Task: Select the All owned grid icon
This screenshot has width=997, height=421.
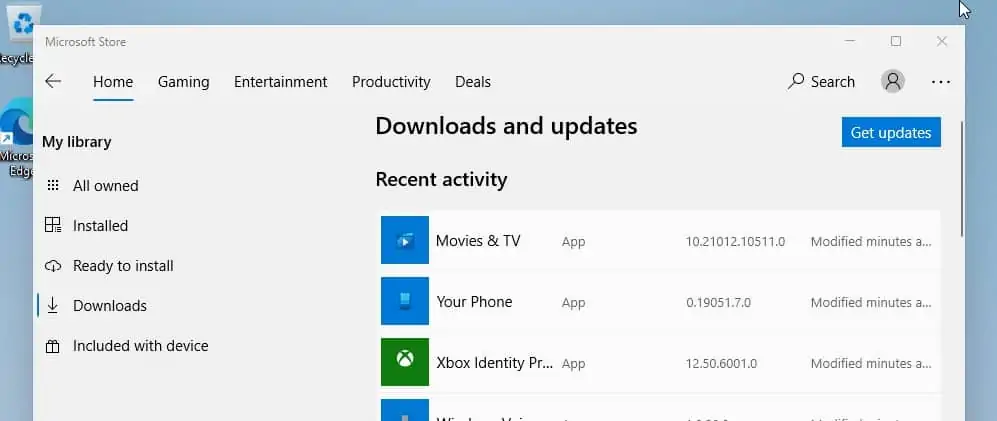Action: pos(53,186)
